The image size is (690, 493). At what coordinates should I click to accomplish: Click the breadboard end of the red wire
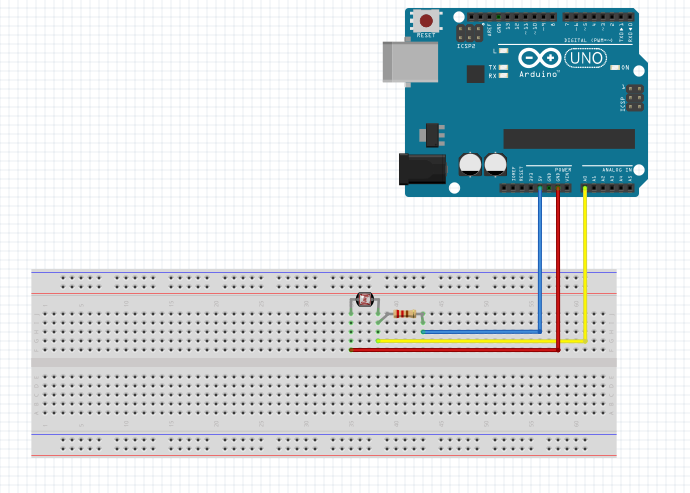click(351, 350)
